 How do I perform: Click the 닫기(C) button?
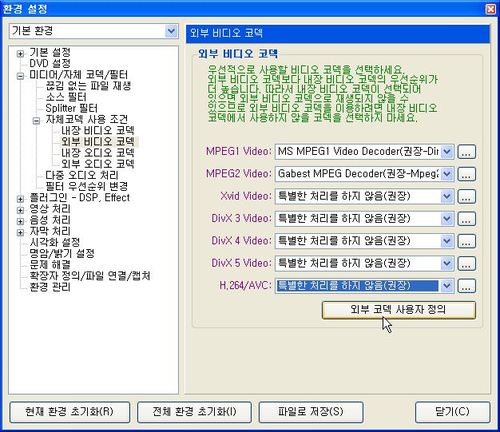coord(452,412)
